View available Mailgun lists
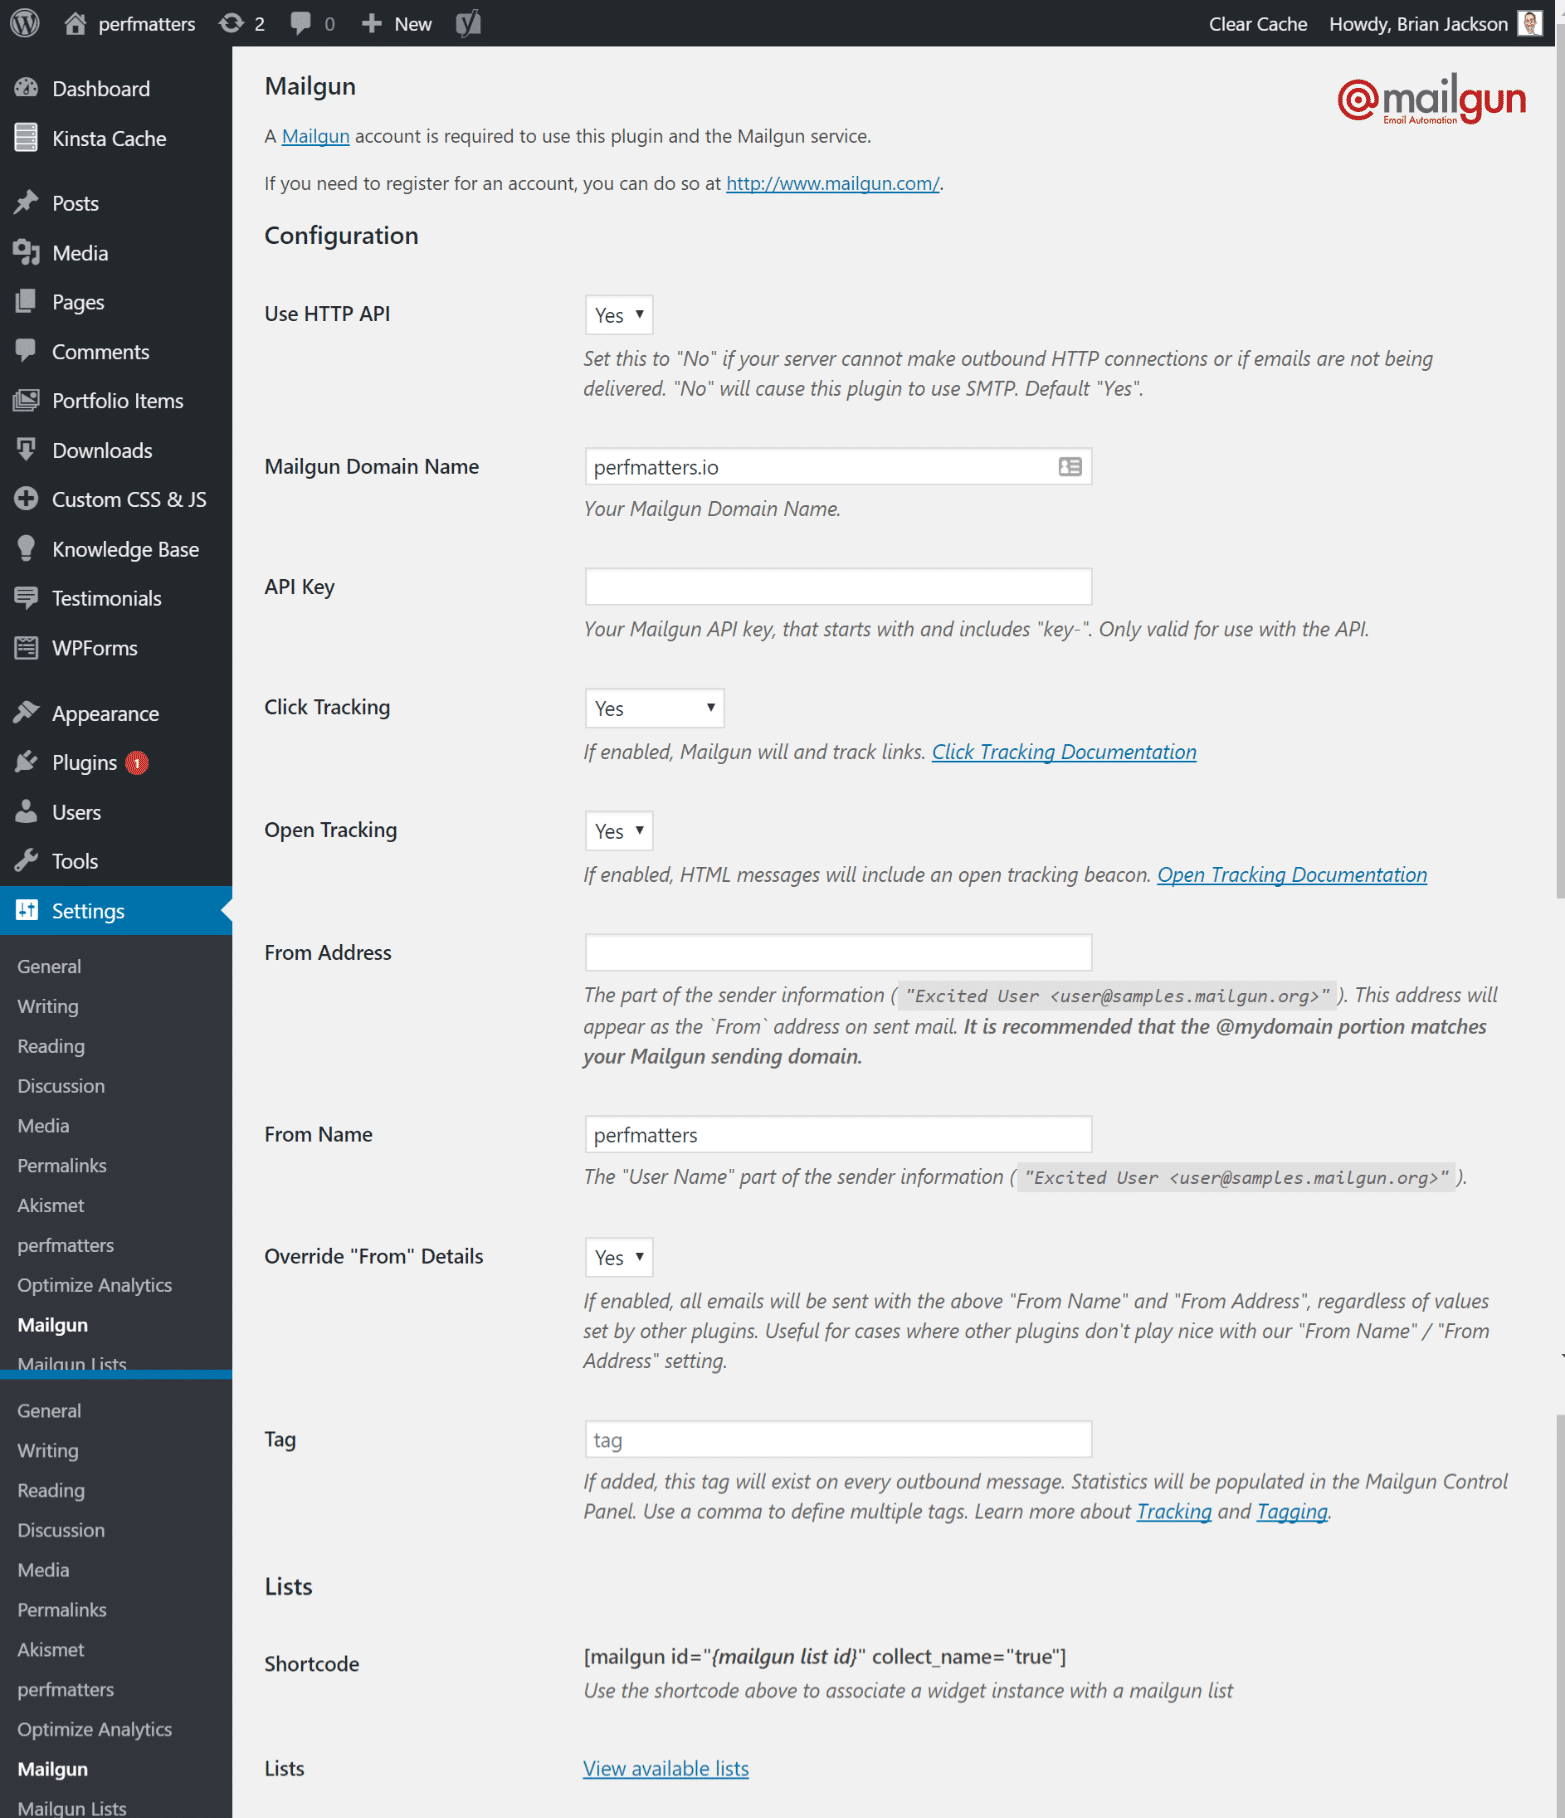 (665, 1768)
